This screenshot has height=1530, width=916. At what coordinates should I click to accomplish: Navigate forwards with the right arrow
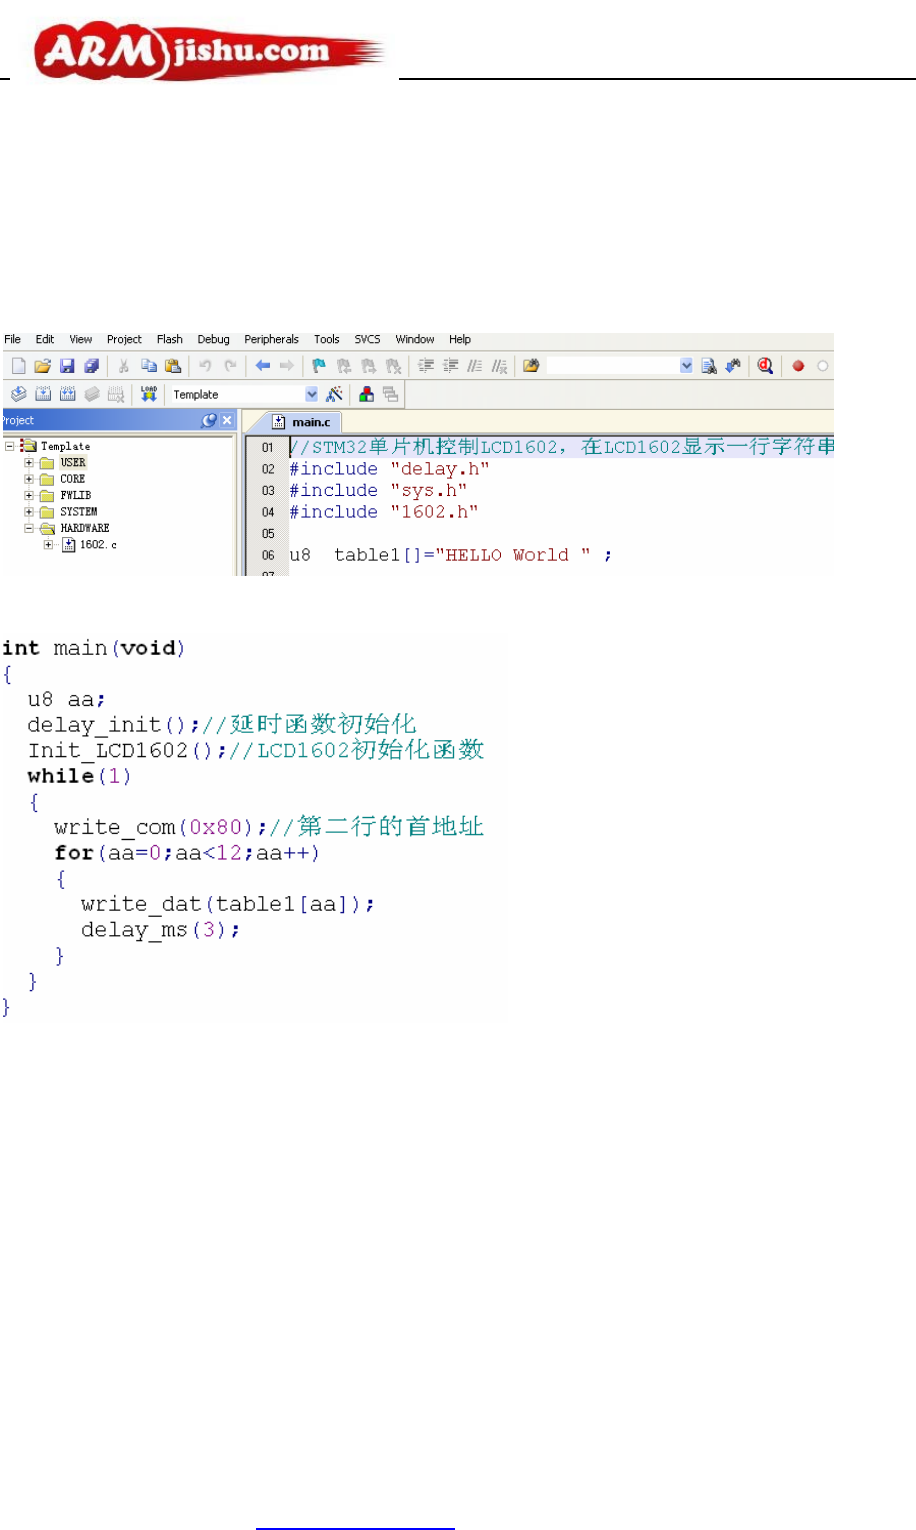pos(287,366)
